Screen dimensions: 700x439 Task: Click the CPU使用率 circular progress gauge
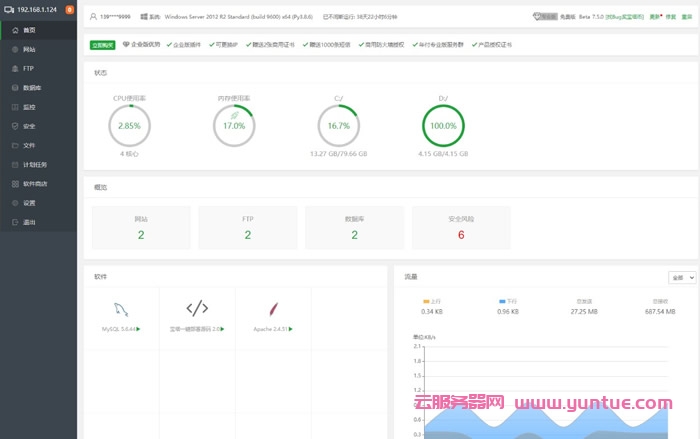tap(129, 126)
